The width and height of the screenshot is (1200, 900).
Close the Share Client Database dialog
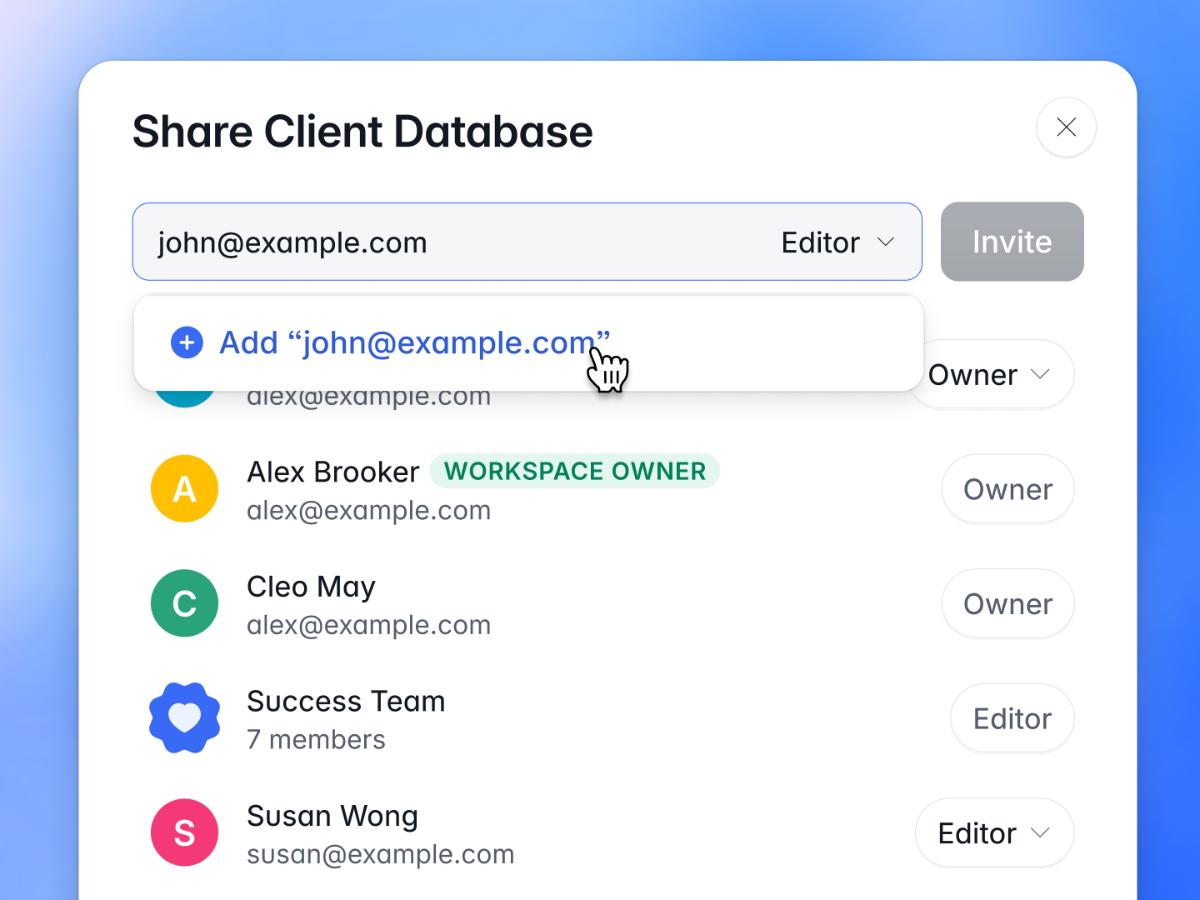1066,127
